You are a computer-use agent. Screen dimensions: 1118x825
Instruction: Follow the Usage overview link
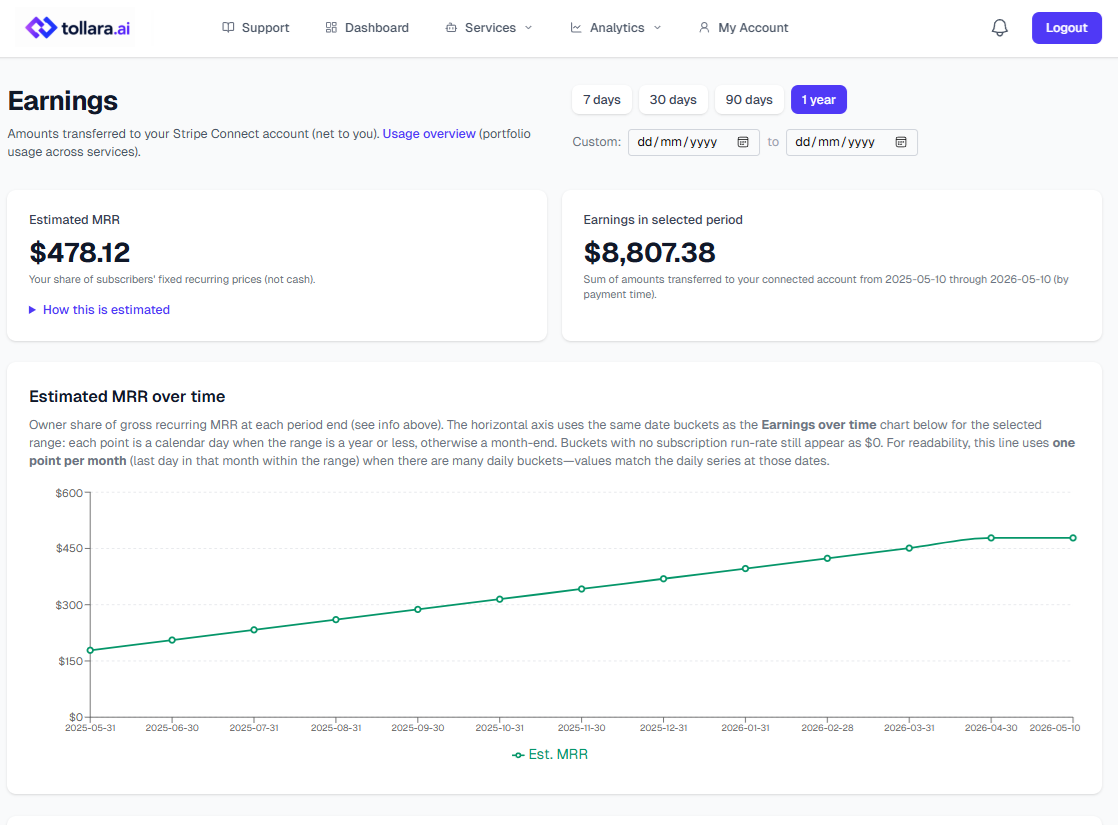pyautogui.click(x=429, y=133)
